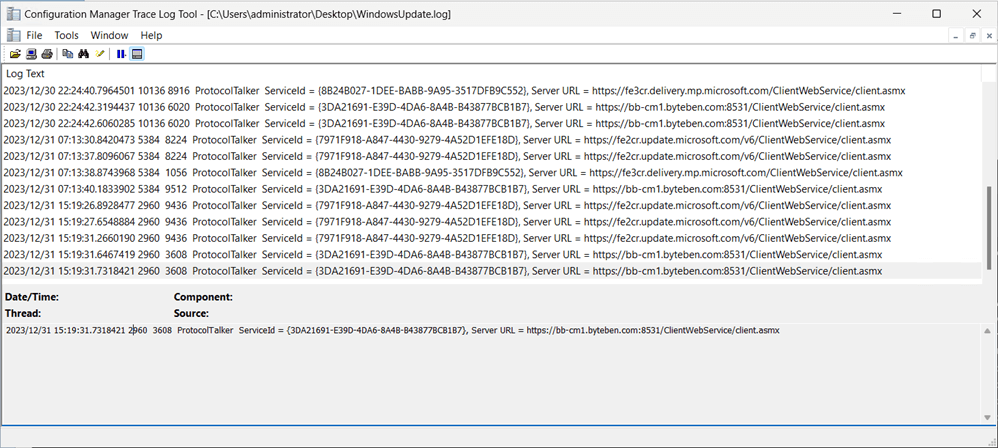Open the Tools menu
Image resolution: width=999 pixels, height=448 pixels.
[66, 36]
